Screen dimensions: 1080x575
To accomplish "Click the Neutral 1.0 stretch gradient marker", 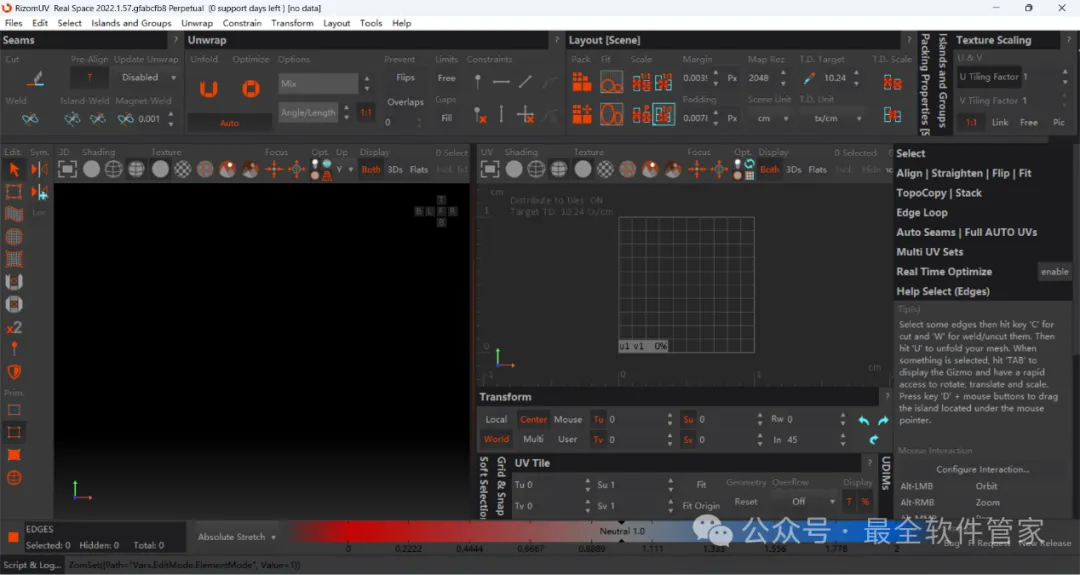I will tap(622, 532).
